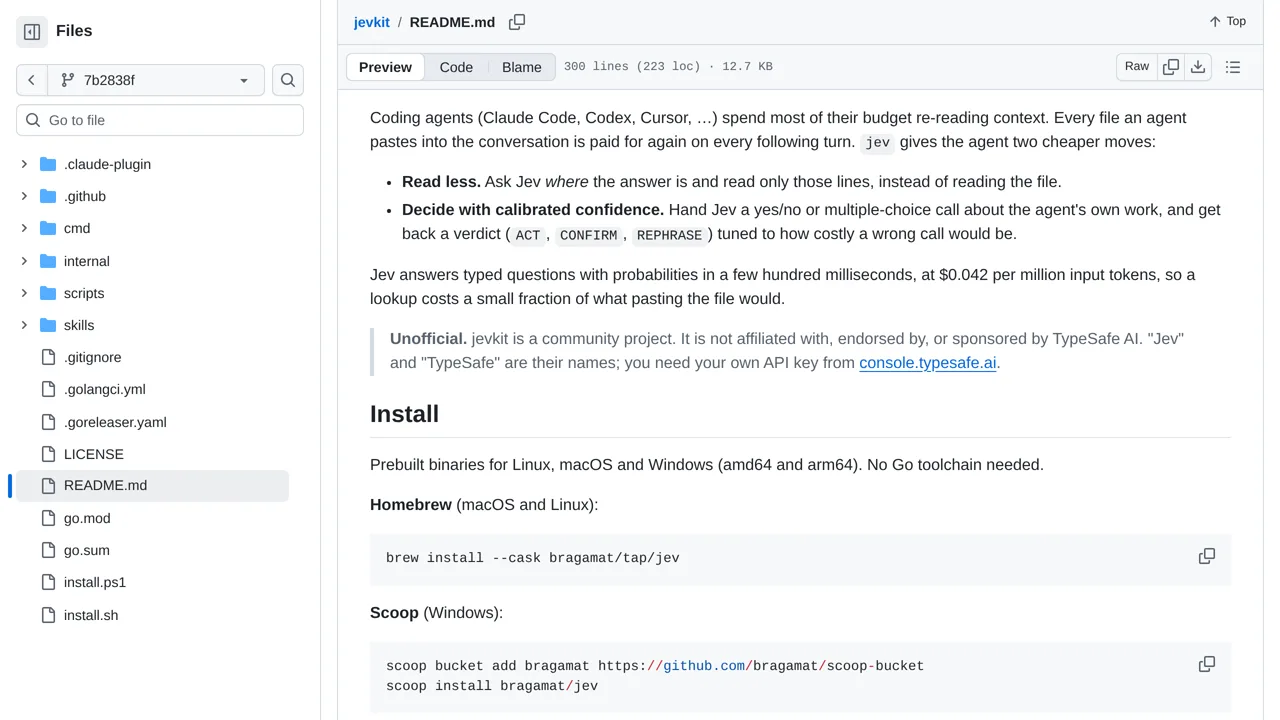Image resolution: width=1280 pixels, height=720 pixels.
Task: Open the 7b2838f branch dropdown
Action: (155, 80)
